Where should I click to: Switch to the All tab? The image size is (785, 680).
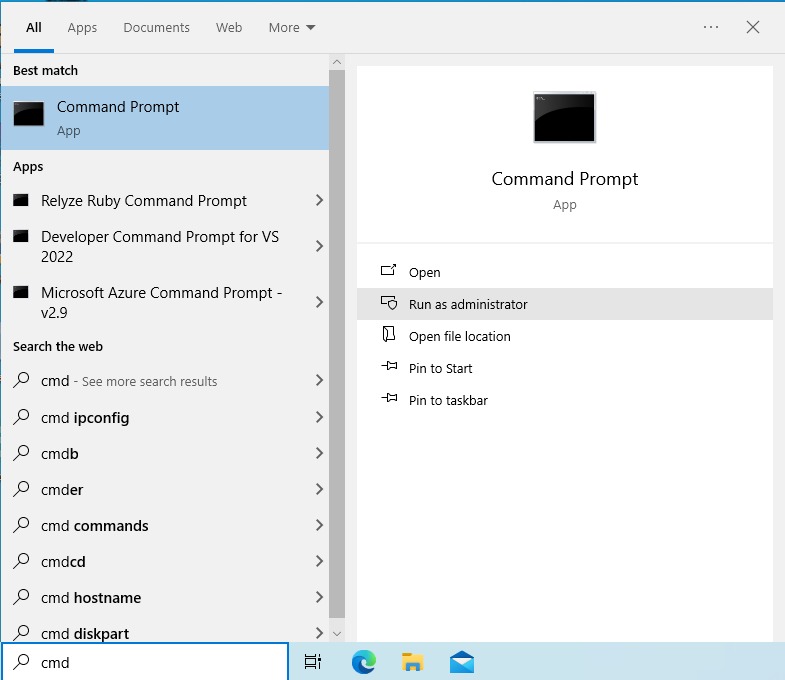click(x=34, y=28)
